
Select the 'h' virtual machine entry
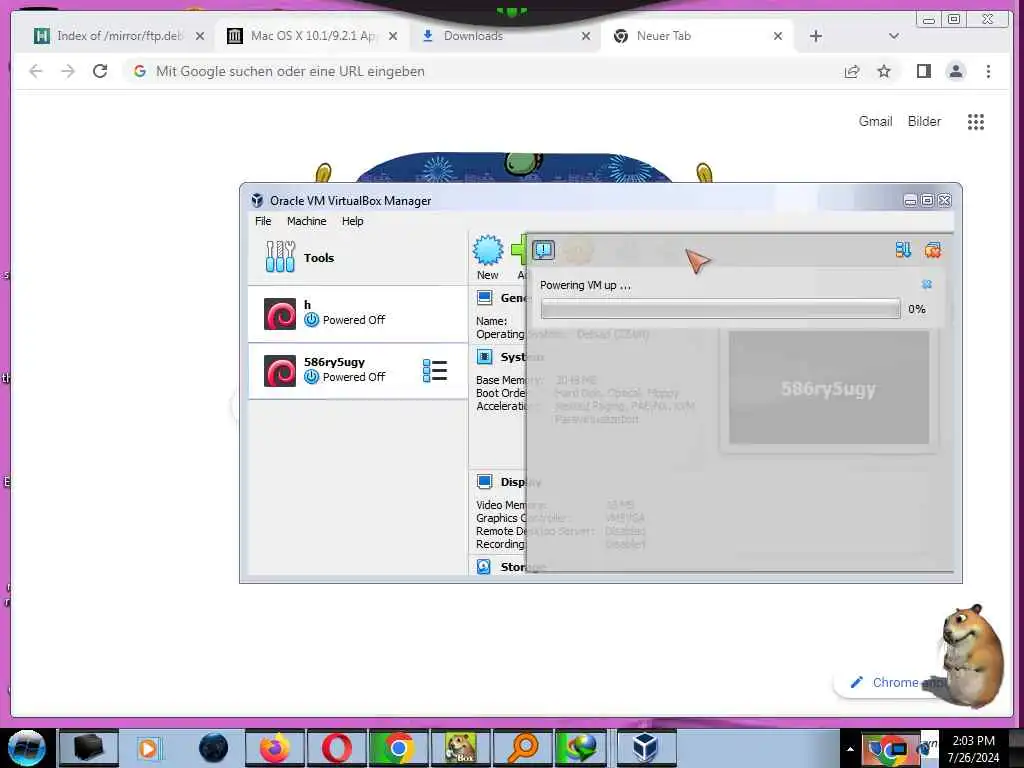click(358, 313)
